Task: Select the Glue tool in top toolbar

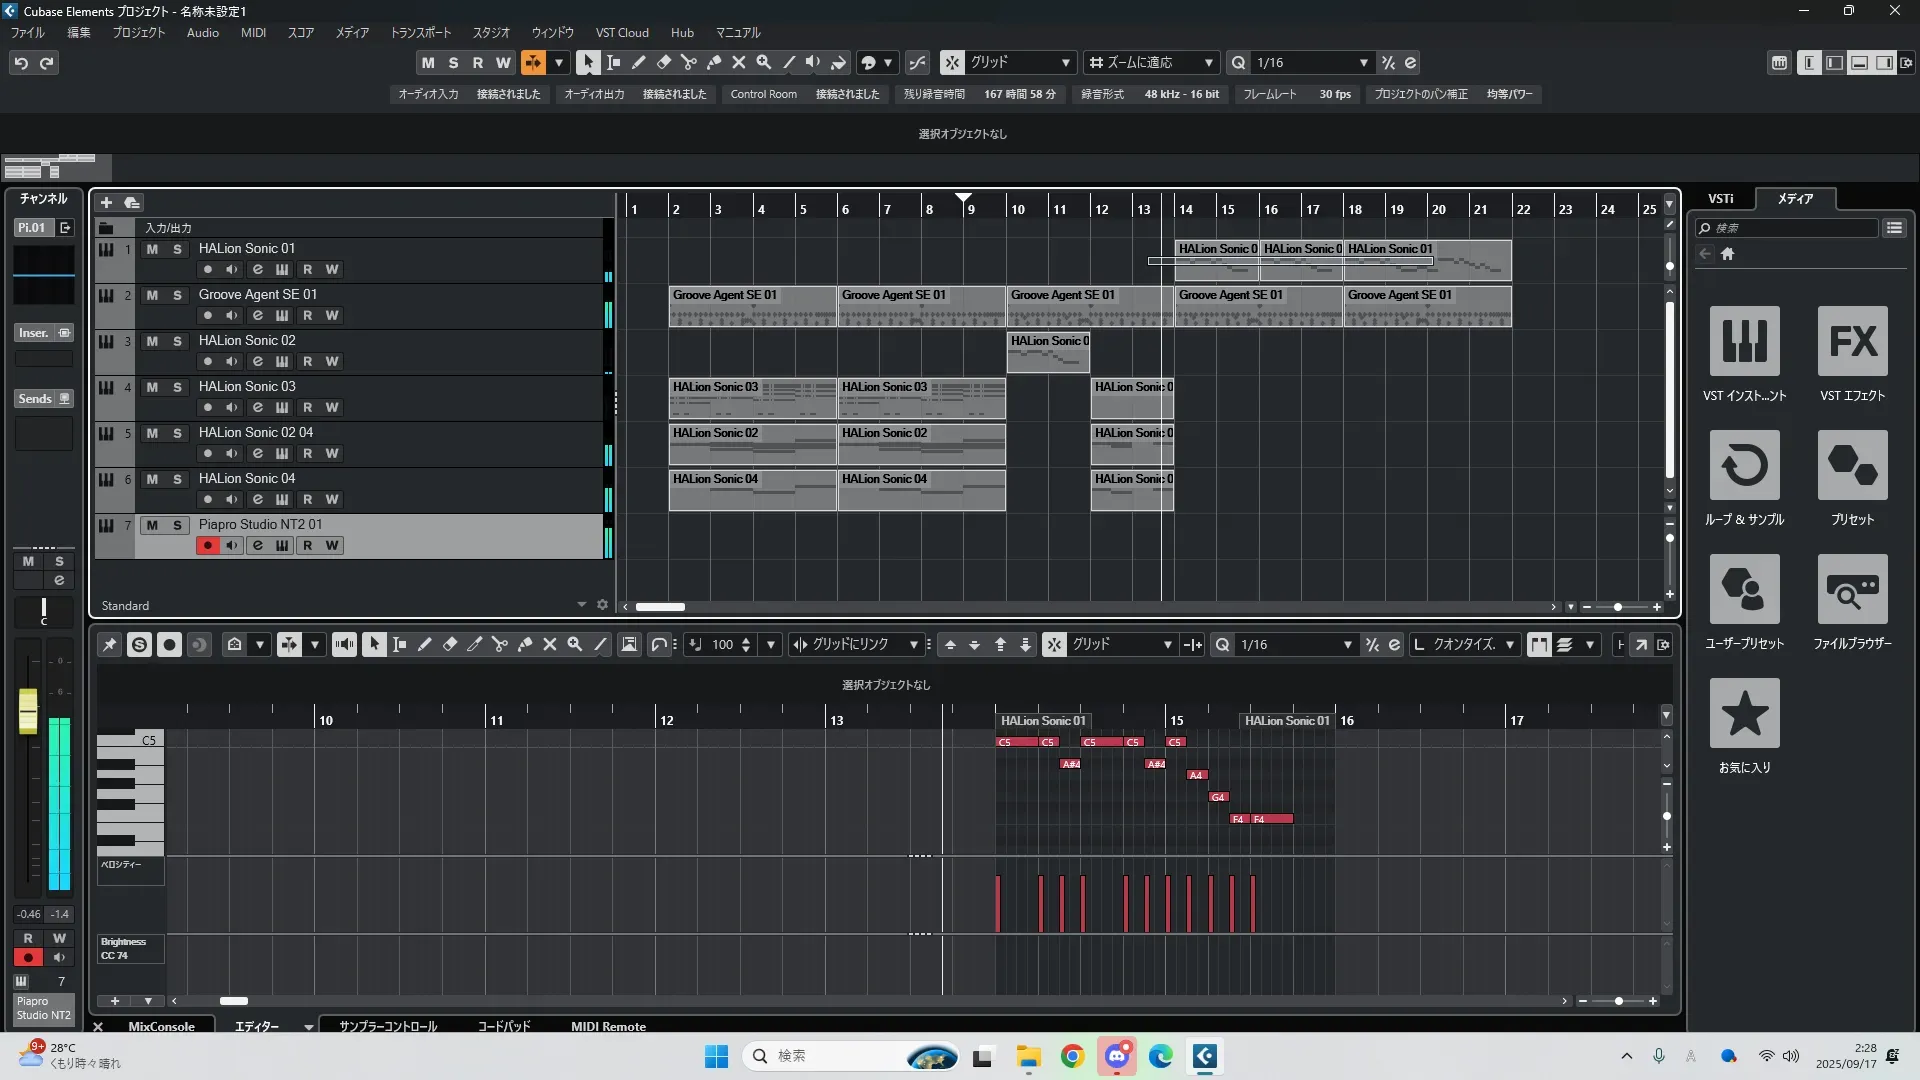Action: coord(713,62)
